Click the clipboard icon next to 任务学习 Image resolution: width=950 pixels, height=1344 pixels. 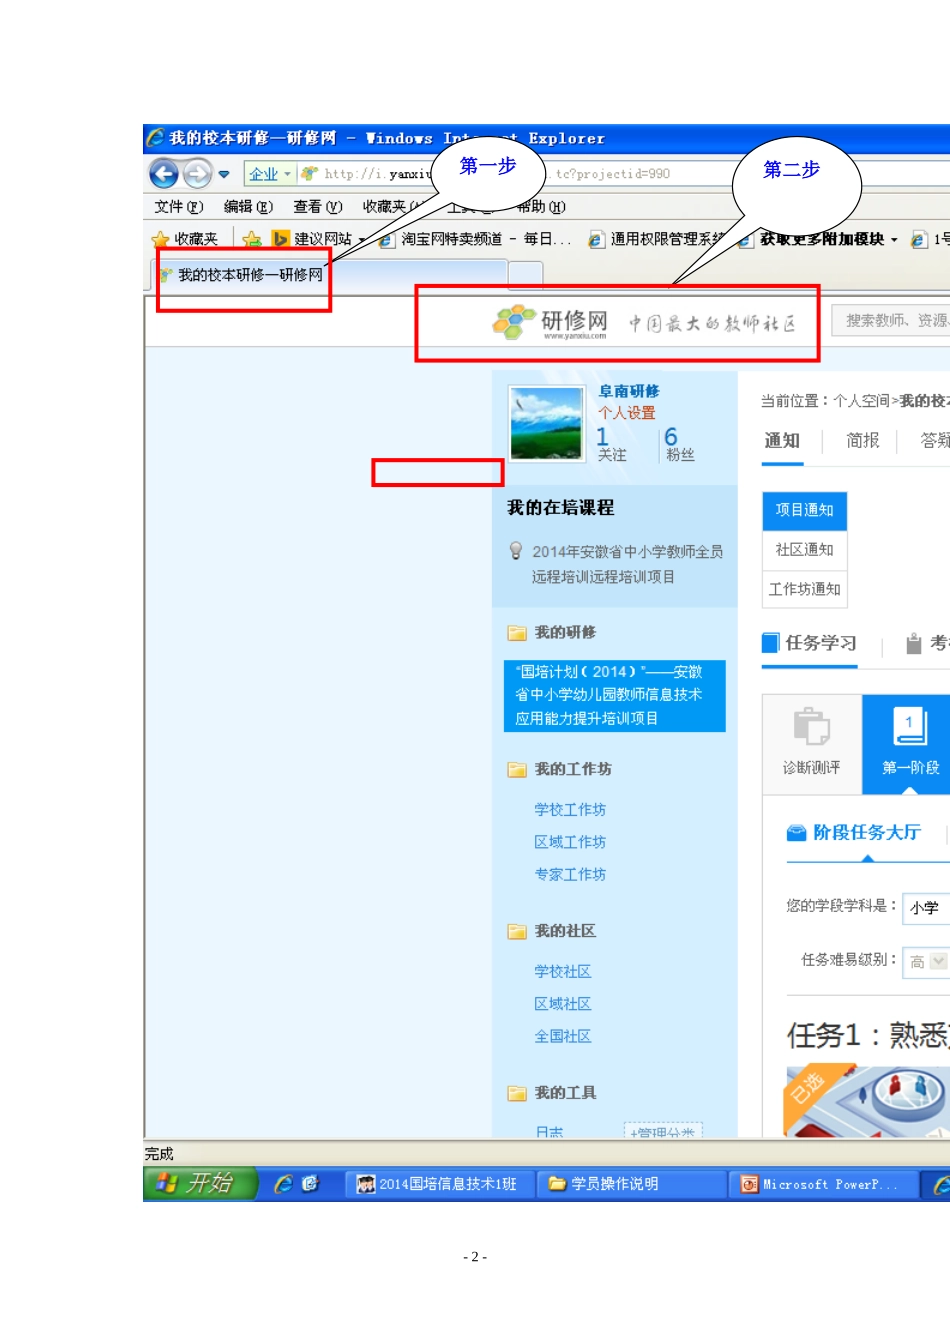pyautogui.click(x=914, y=643)
